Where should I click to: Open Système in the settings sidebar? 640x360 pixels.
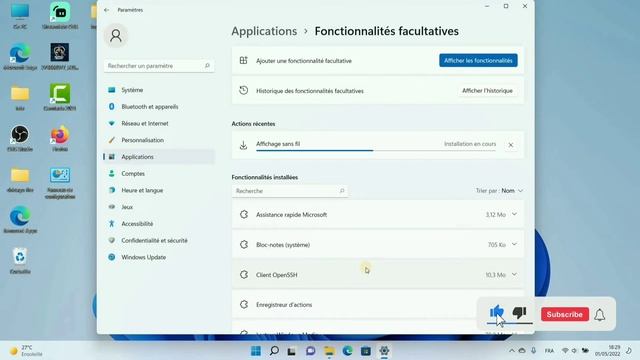pos(159,90)
